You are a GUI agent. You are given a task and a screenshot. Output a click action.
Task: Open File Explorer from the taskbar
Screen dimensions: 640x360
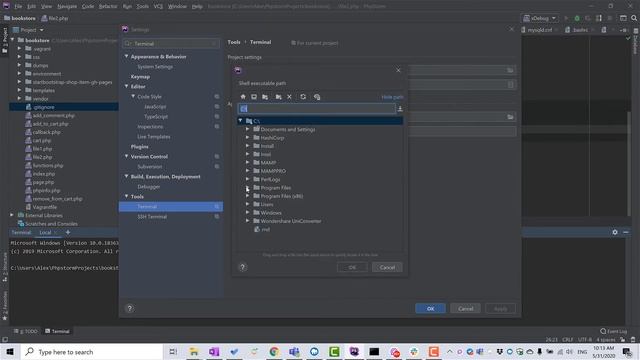tap(194, 351)
